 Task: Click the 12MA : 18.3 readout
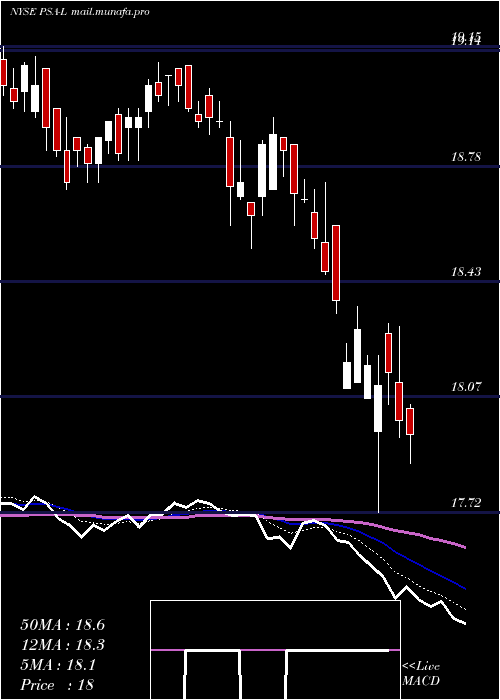tap(62, 645)
